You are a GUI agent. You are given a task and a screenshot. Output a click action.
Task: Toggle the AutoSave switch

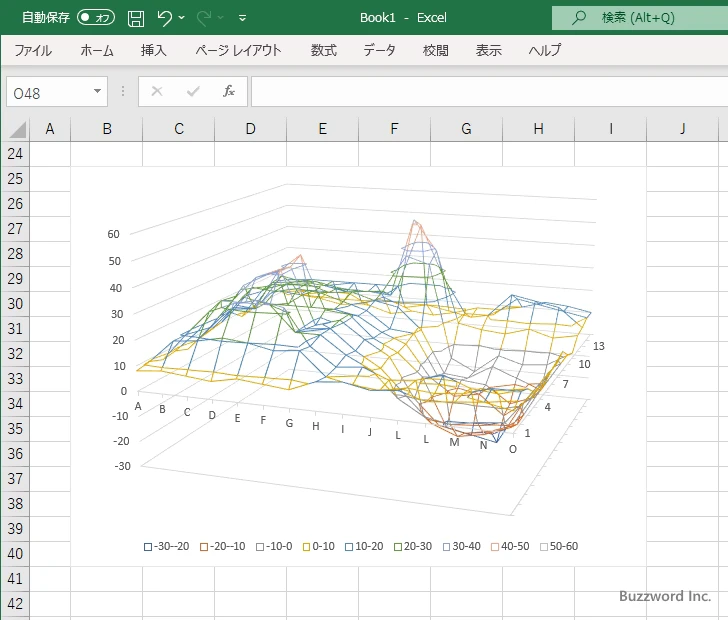click(x=96, y=18)
